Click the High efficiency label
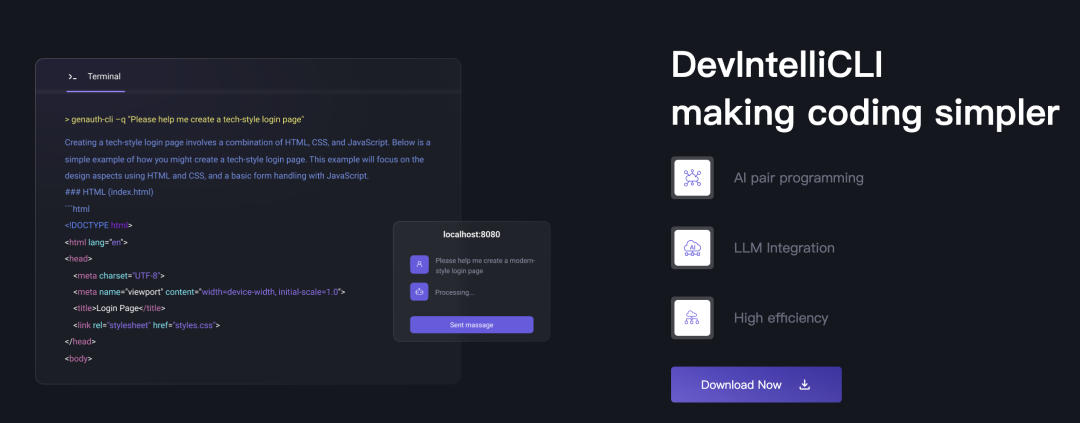 click(780, 318)
